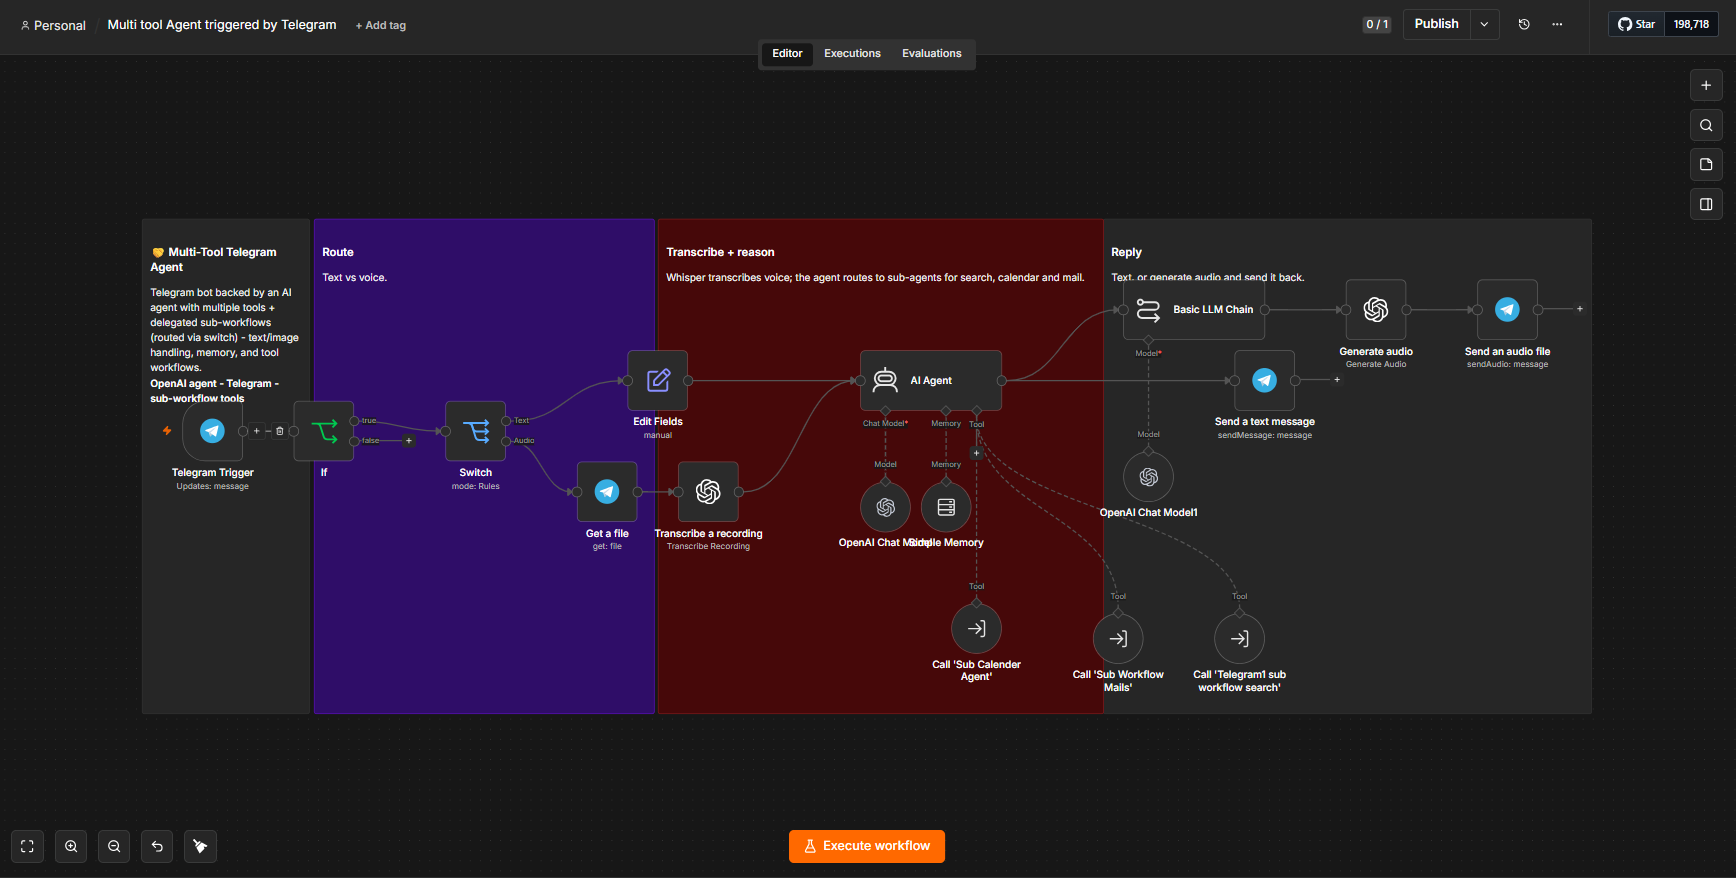Select the Get a file Telegram node
The image size is (1736, 878).
pyautogui.click(x=607, y=492)
